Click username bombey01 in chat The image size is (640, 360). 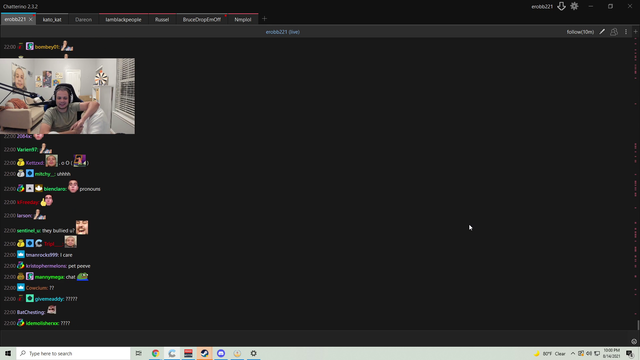[47, 47]
